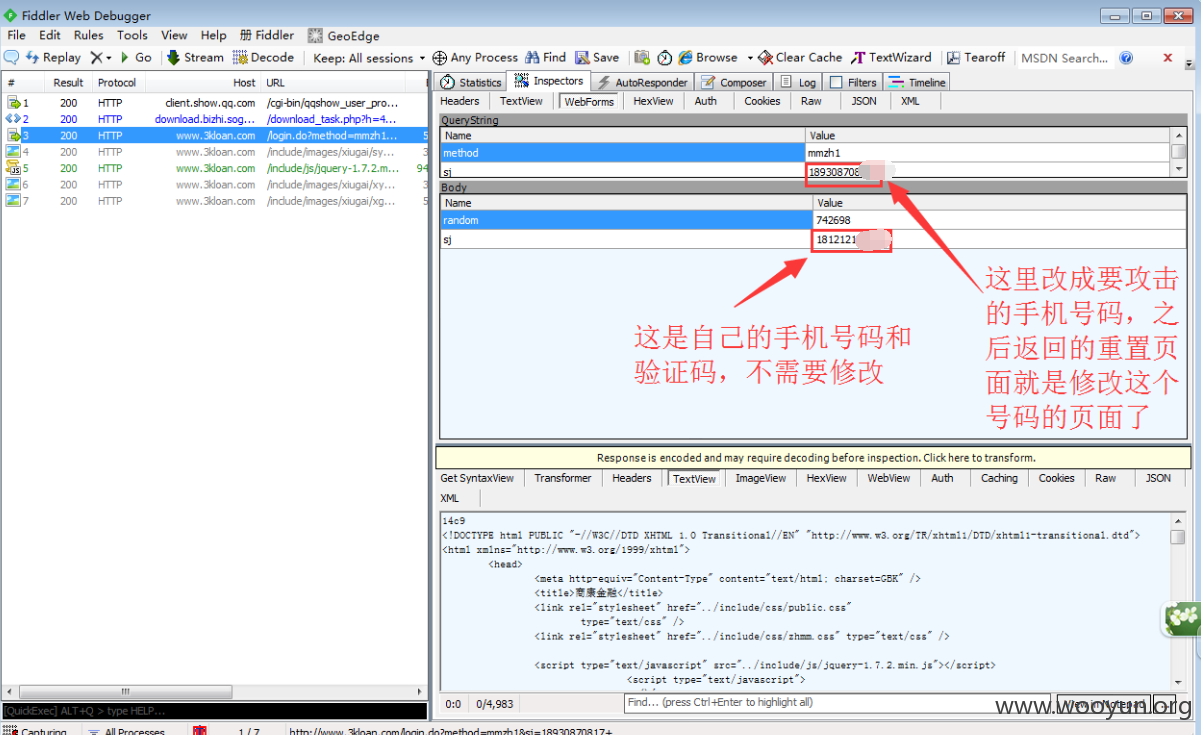Select session 3 login.do row
The height and width of the screenshot is (735, 1201).
tap(214, 135)
